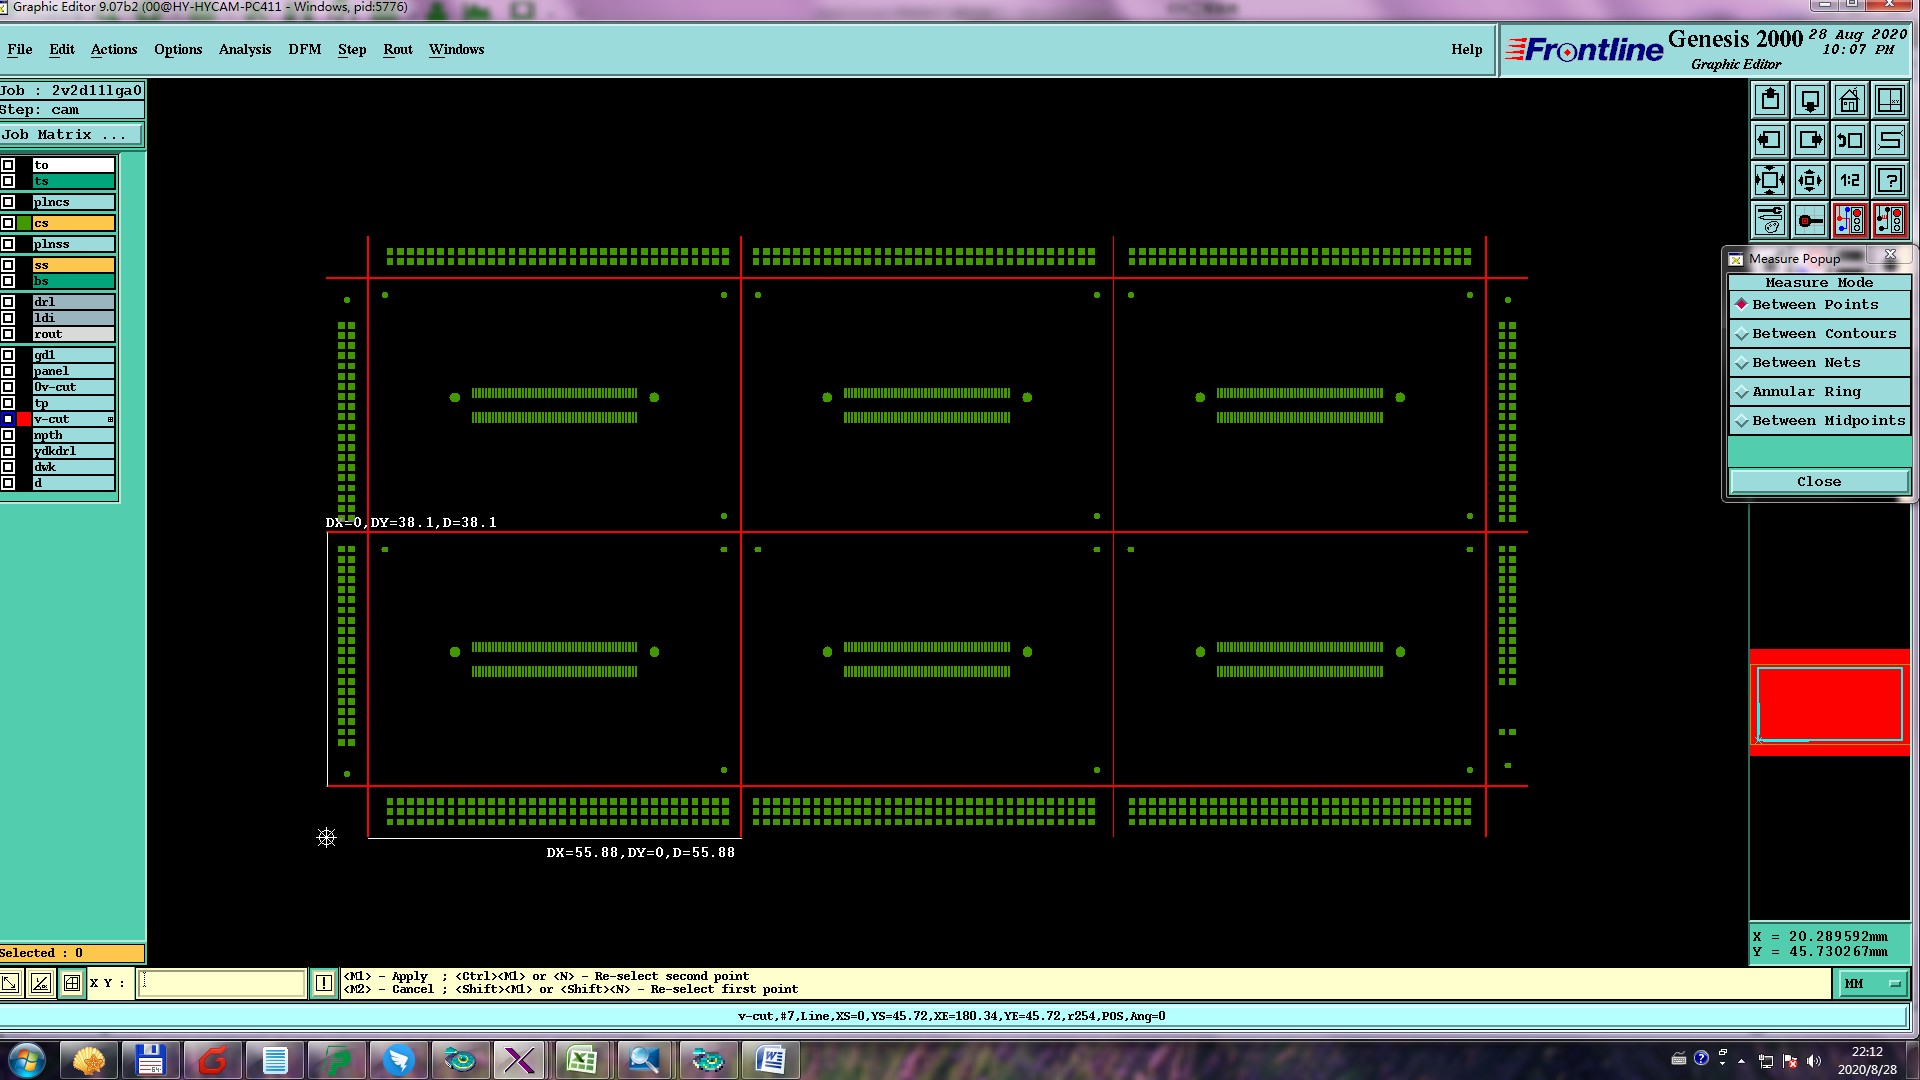Click the pan left arrow icon
Image resolution: width=1920 pixels, height=1080 pixels.
pyautogui.click(x=1770, y=140)
